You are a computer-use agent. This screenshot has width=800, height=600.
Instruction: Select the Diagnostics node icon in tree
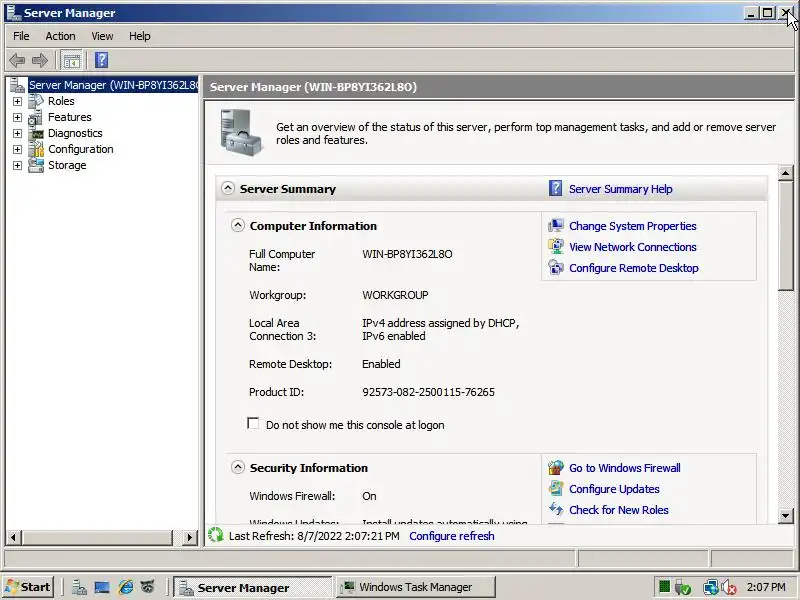[x=36, y=134]
